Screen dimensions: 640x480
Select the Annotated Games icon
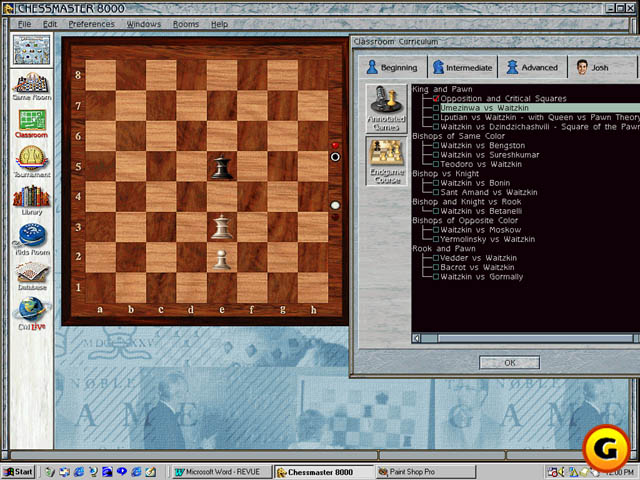386,103
